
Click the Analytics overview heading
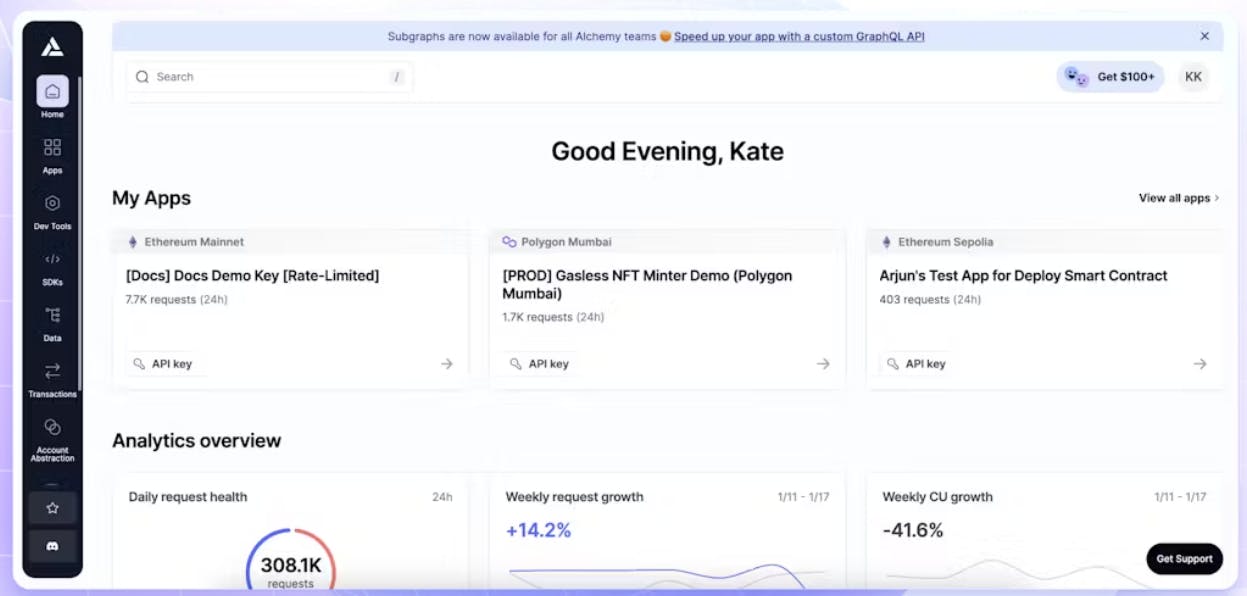[197, 441]
